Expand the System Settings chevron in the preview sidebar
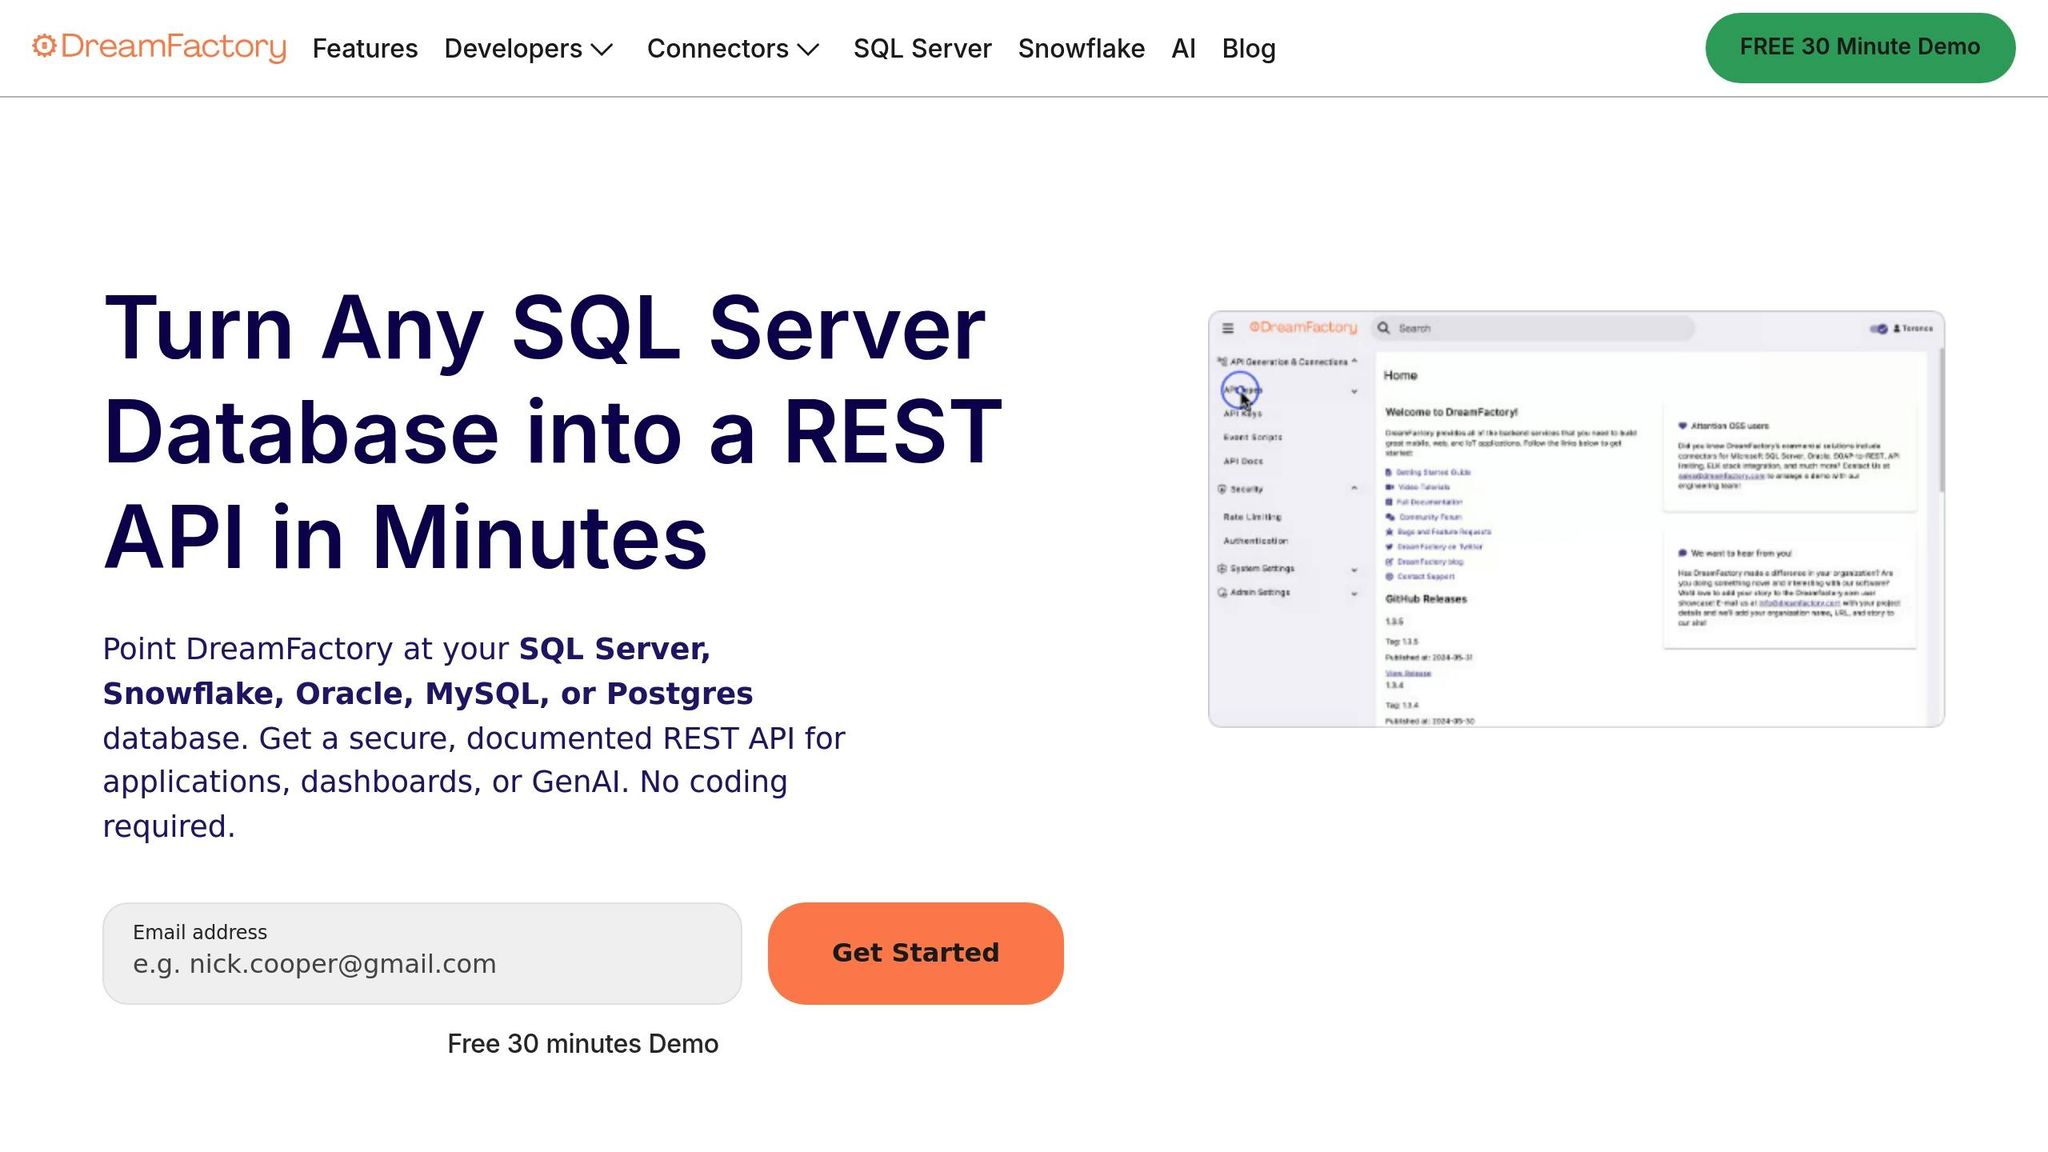 point(1354,569)
